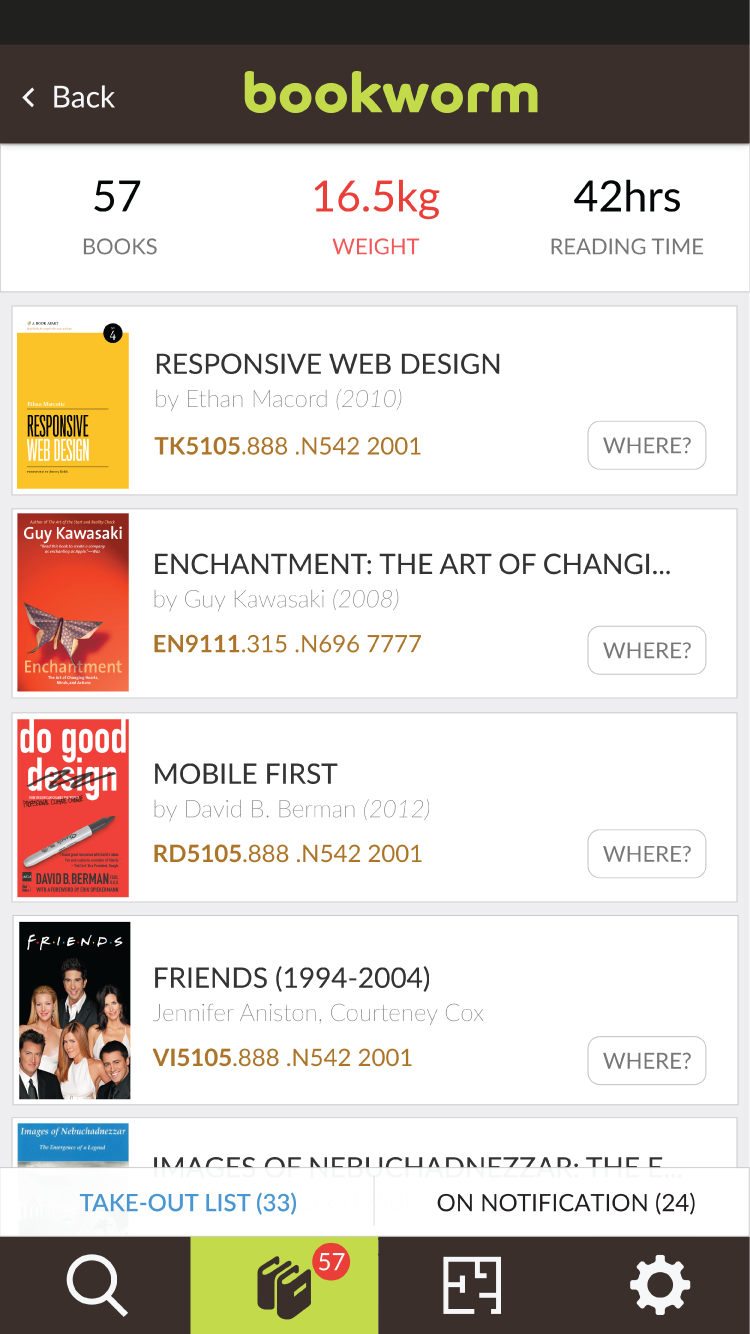Tap the 16.5kg weight statistic
Viewport: 750px width, 1334px height.
[x=375, y=215]
